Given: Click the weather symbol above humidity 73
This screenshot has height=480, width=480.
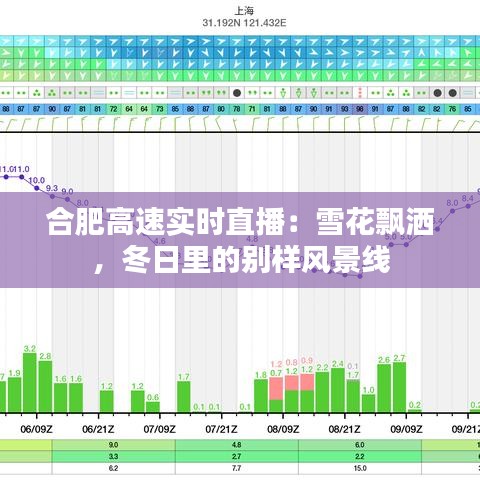Looking at the screenshot, I should point(160,93).
